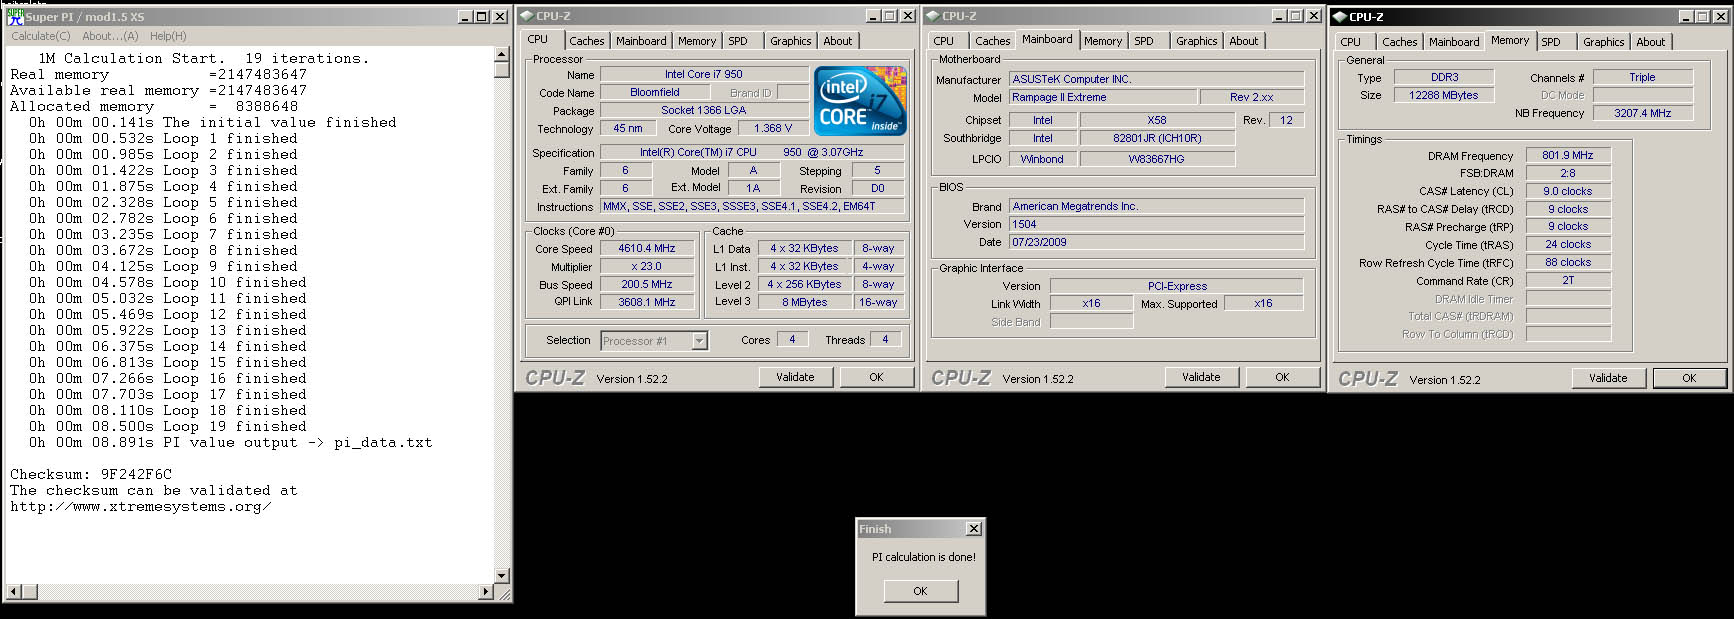Image resolution: width=1734 pixels, height=619 pixels.
Task: Open Caches tab in the Memory CPU-Z window
Action: tap(1400, 42)
